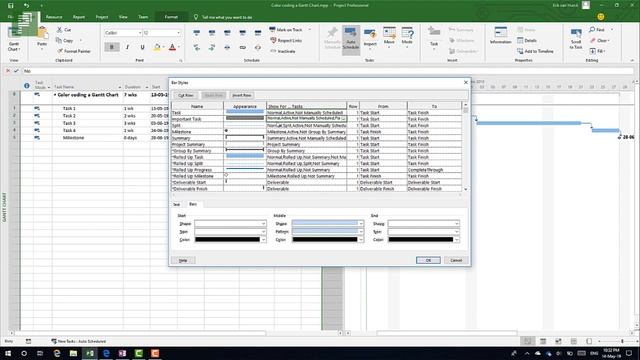
Task: Click Show For cell of Important Task row
Action: pos(306,119)
